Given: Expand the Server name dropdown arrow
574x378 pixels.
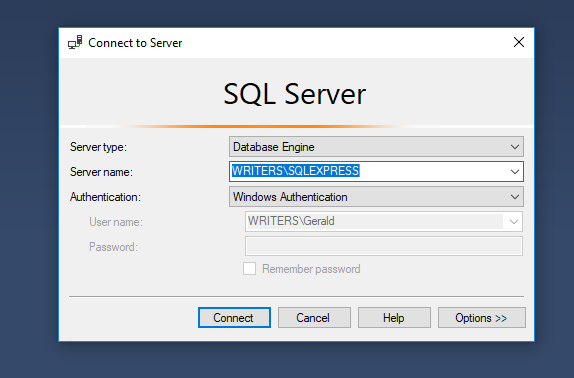Looking at the screenshot, I should click(x=515, y=172).
